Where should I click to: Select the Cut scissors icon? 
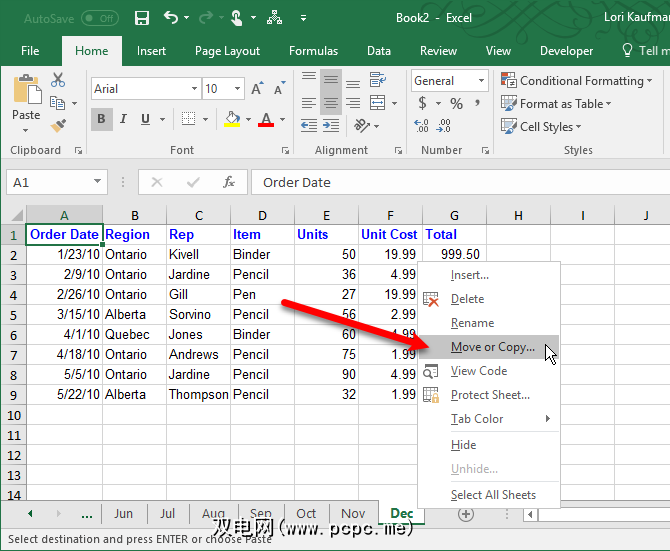(58, 81)
